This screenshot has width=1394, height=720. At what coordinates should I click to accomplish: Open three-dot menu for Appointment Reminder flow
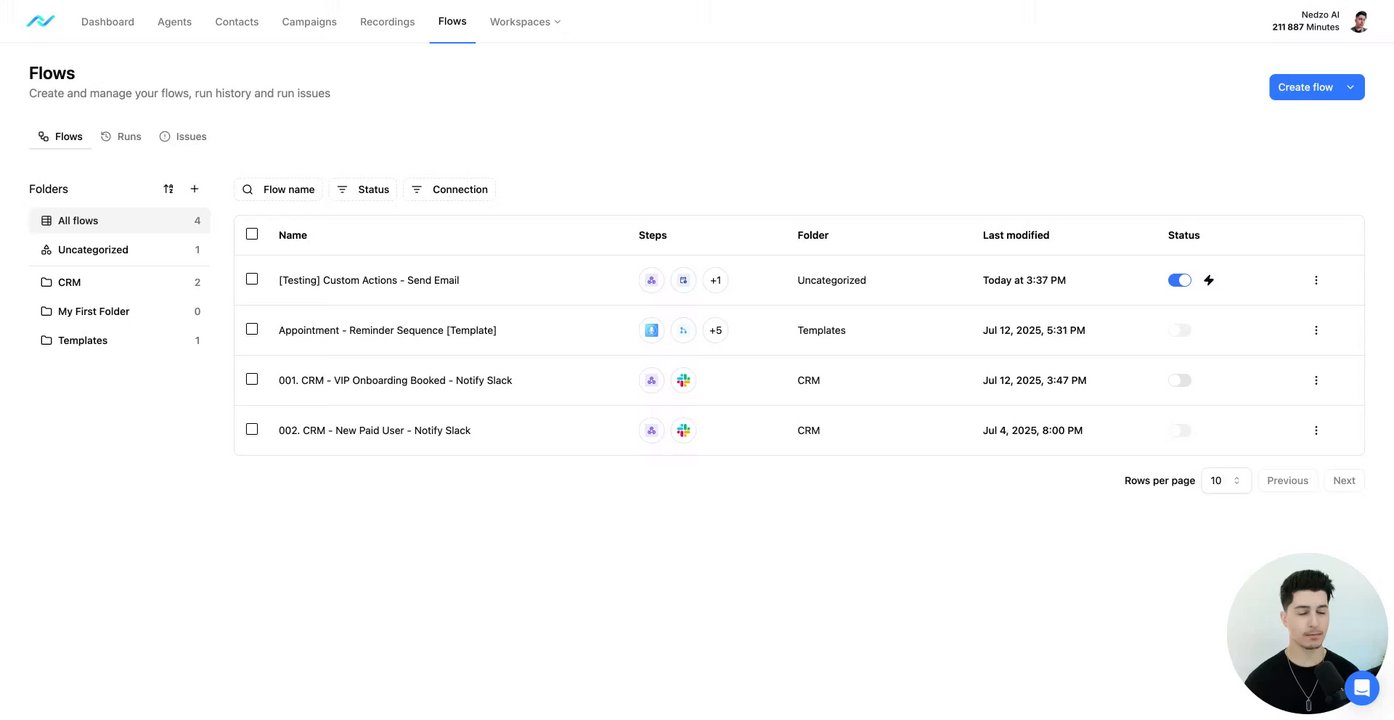pyautogui.click(x=1315, y=331)
